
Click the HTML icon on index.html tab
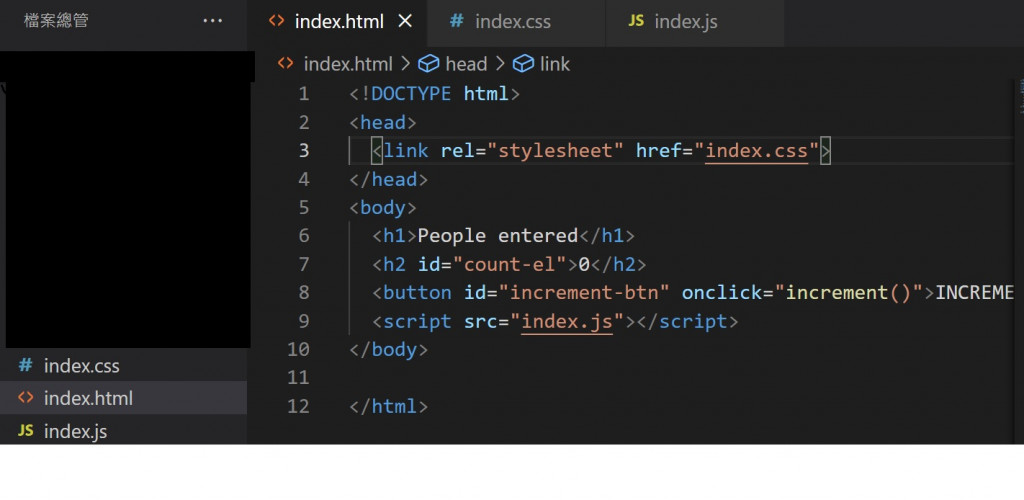point(276,21)
